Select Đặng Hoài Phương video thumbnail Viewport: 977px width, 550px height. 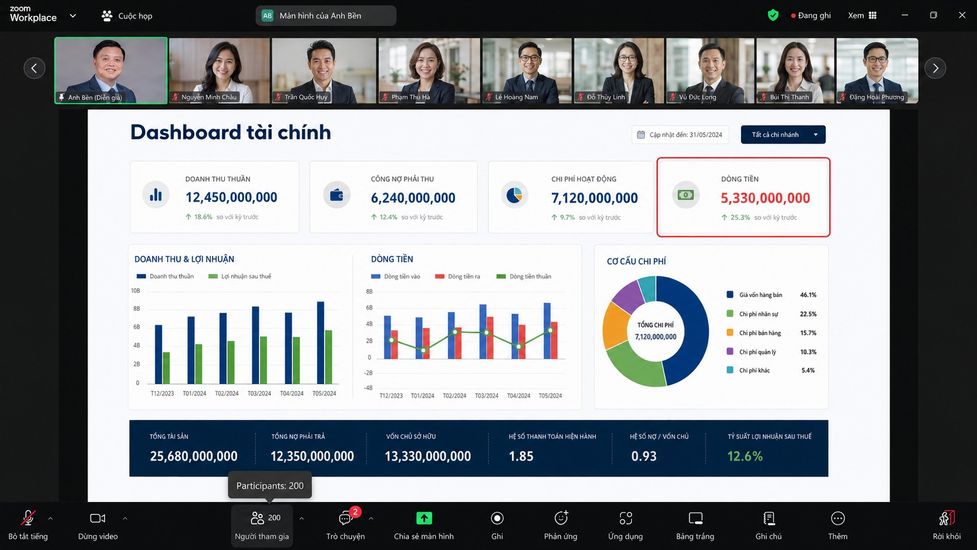877,70
